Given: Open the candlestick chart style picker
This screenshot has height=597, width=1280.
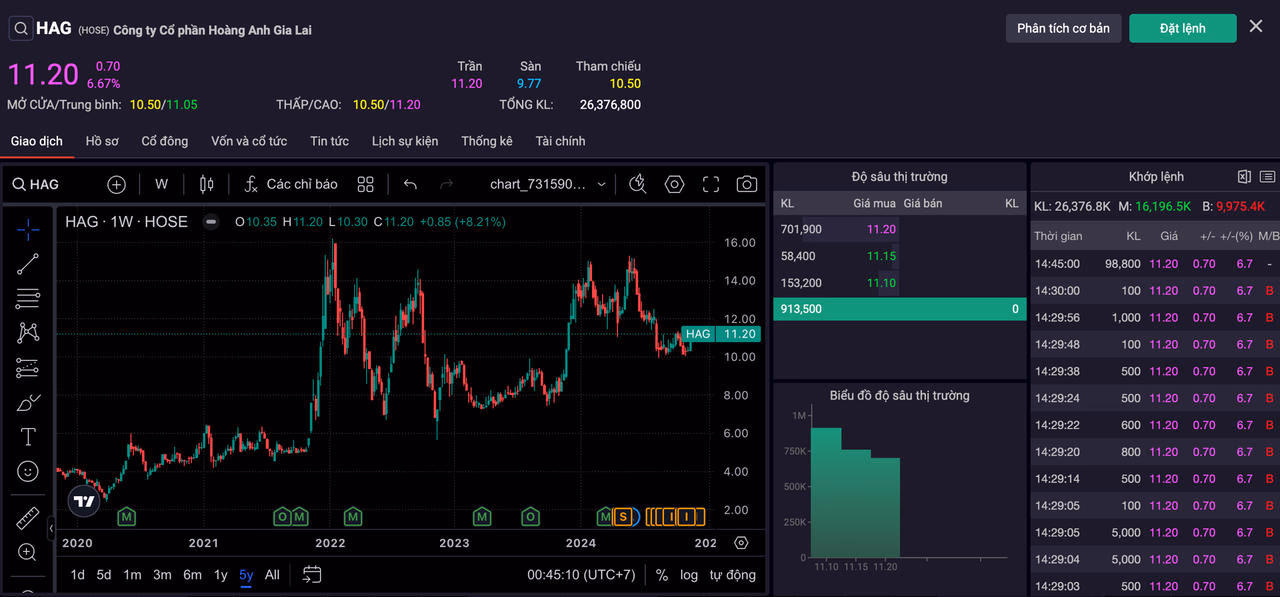Looking at the screenshot, I should (207, 184).
